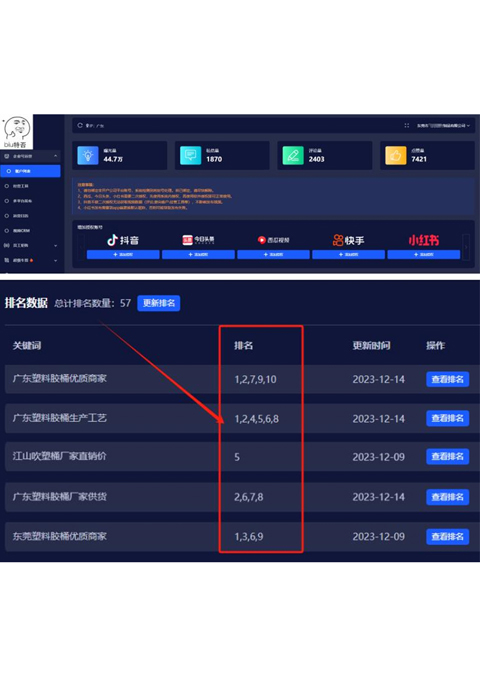Click the fullscreen icon in top bar

tap(407, 125)
